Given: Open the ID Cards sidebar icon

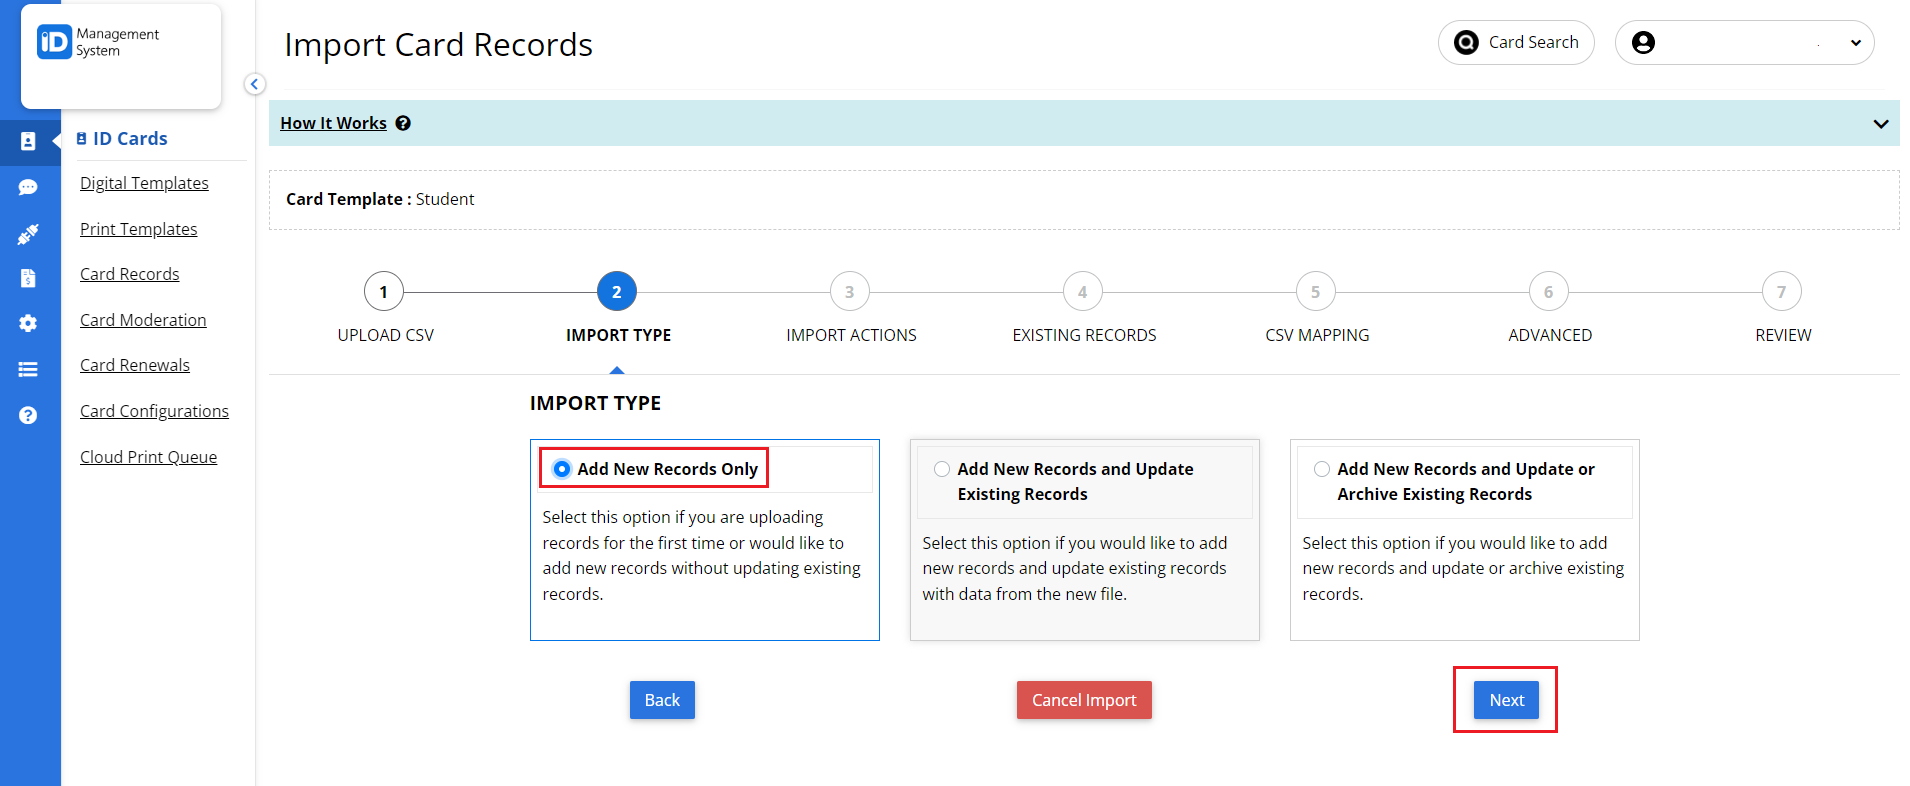Looking at the screenshot, I should (28, 142).
